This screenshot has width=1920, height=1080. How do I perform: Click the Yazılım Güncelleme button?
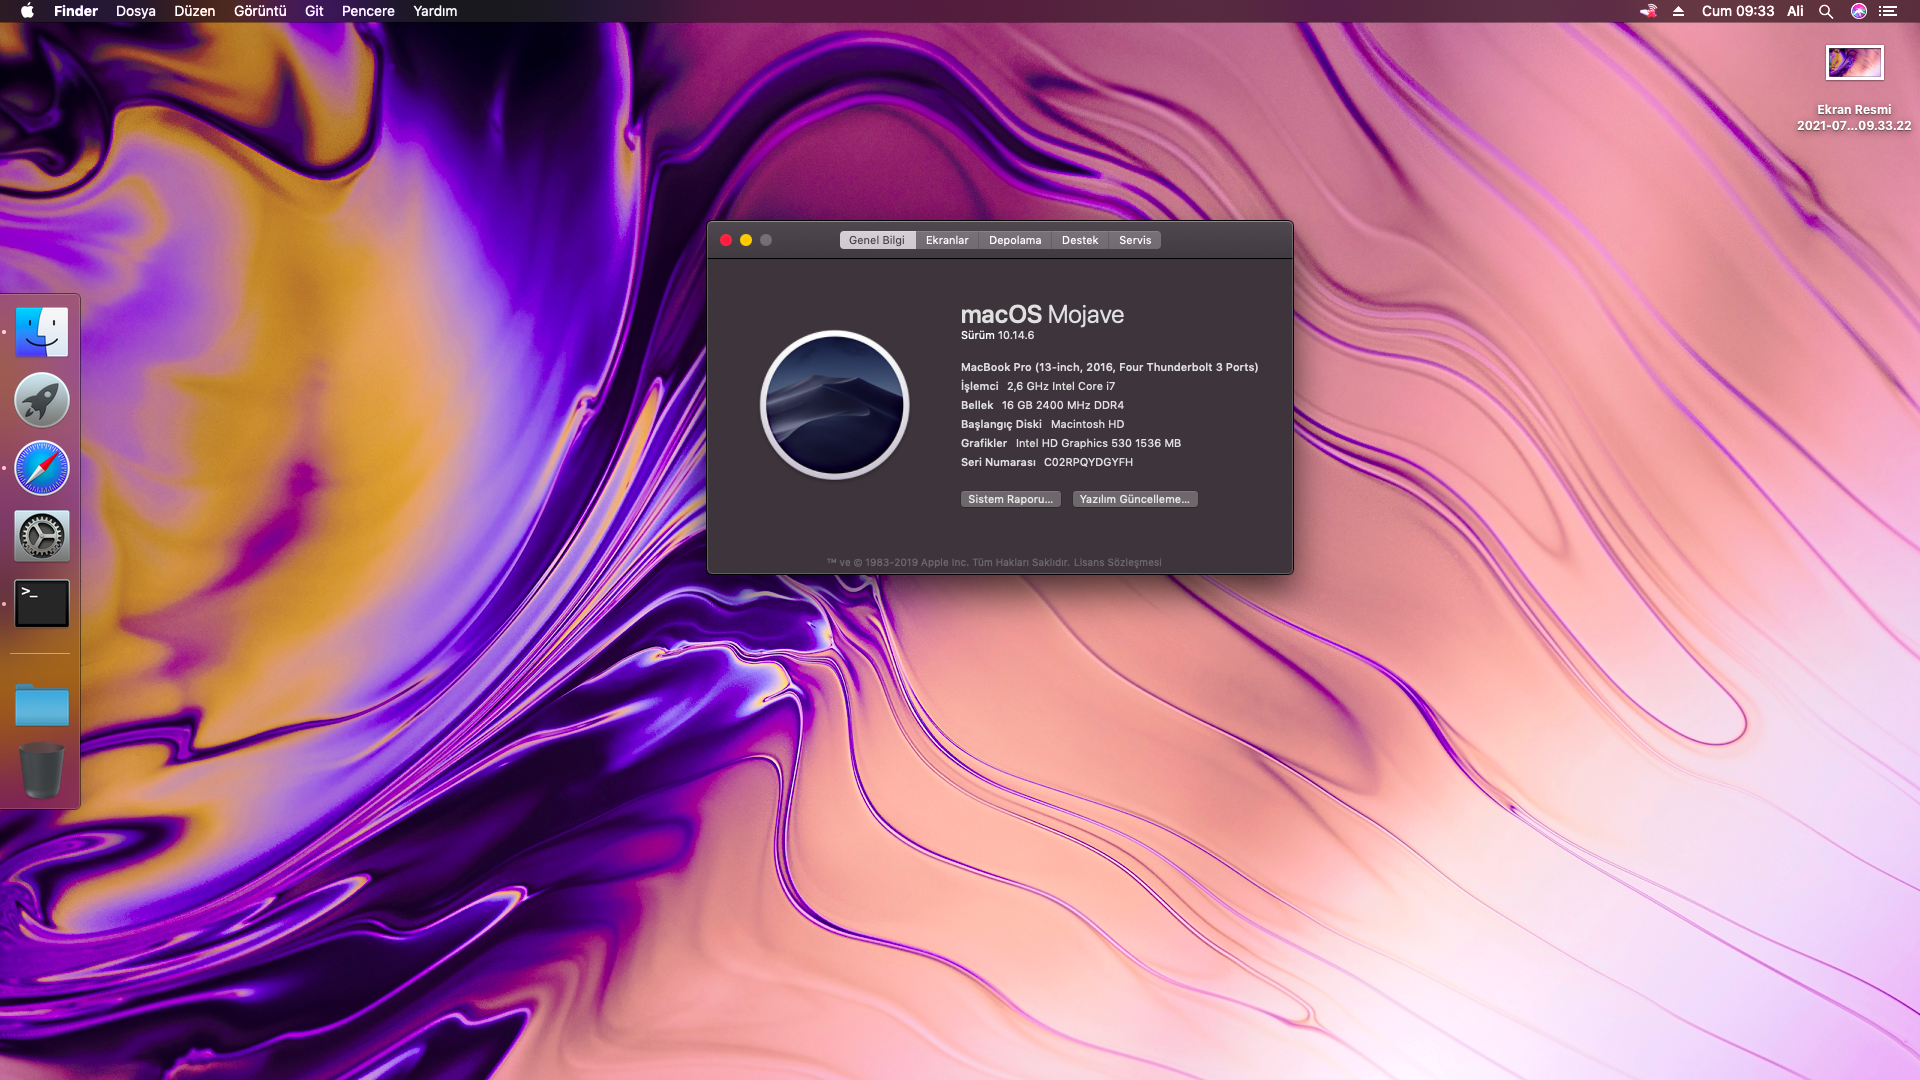pyautogui.click(x=1135, y=499)
